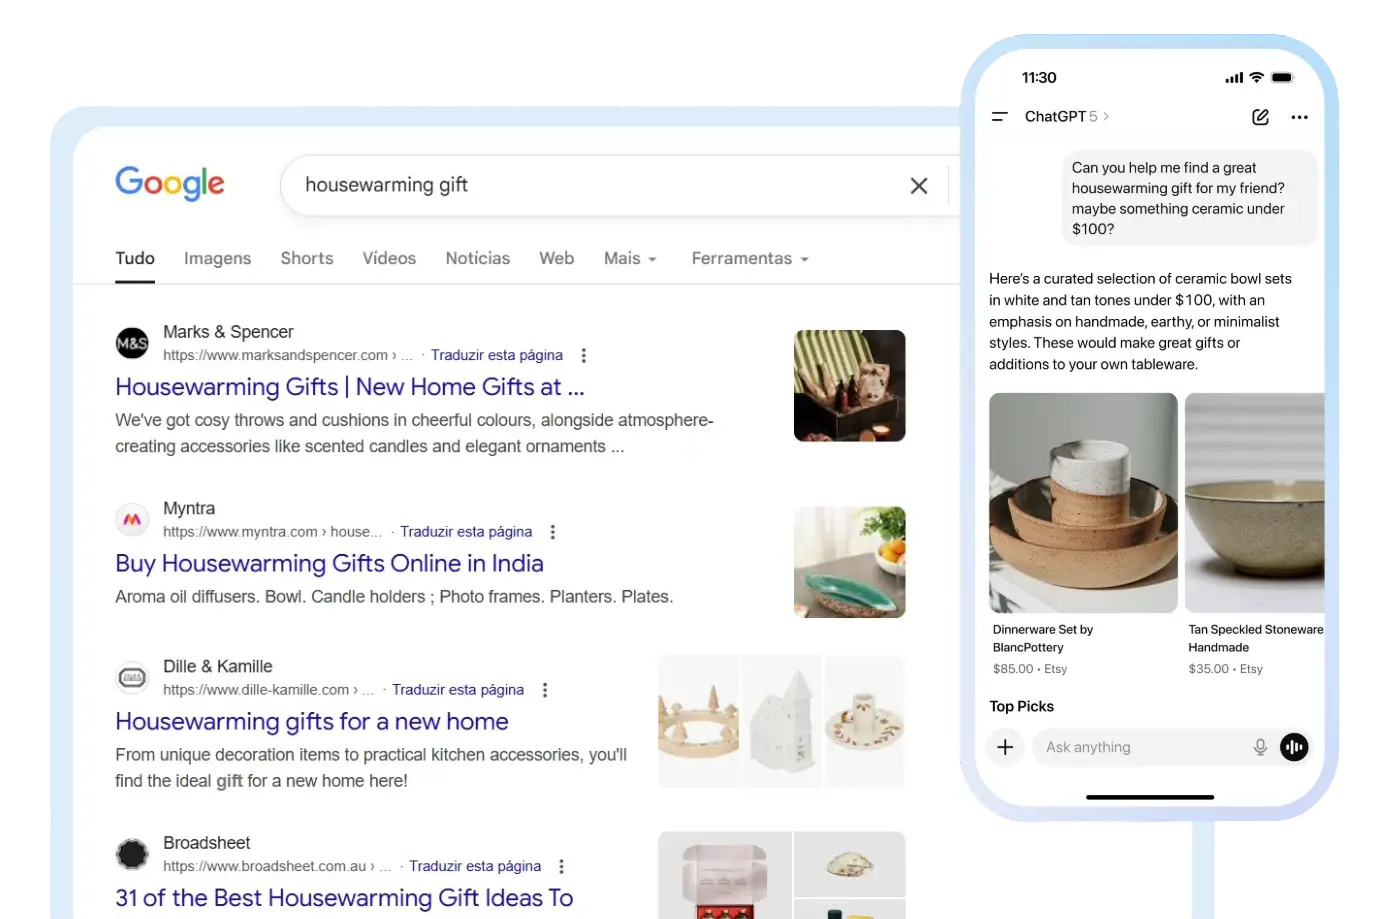Click the Google logo

tap(169, 183)
